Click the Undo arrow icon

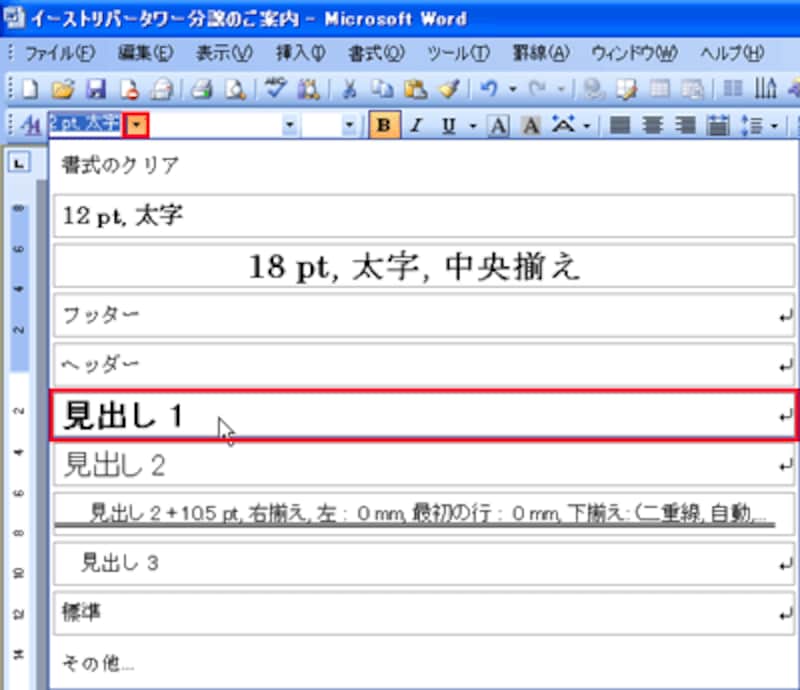pos(489,89)
